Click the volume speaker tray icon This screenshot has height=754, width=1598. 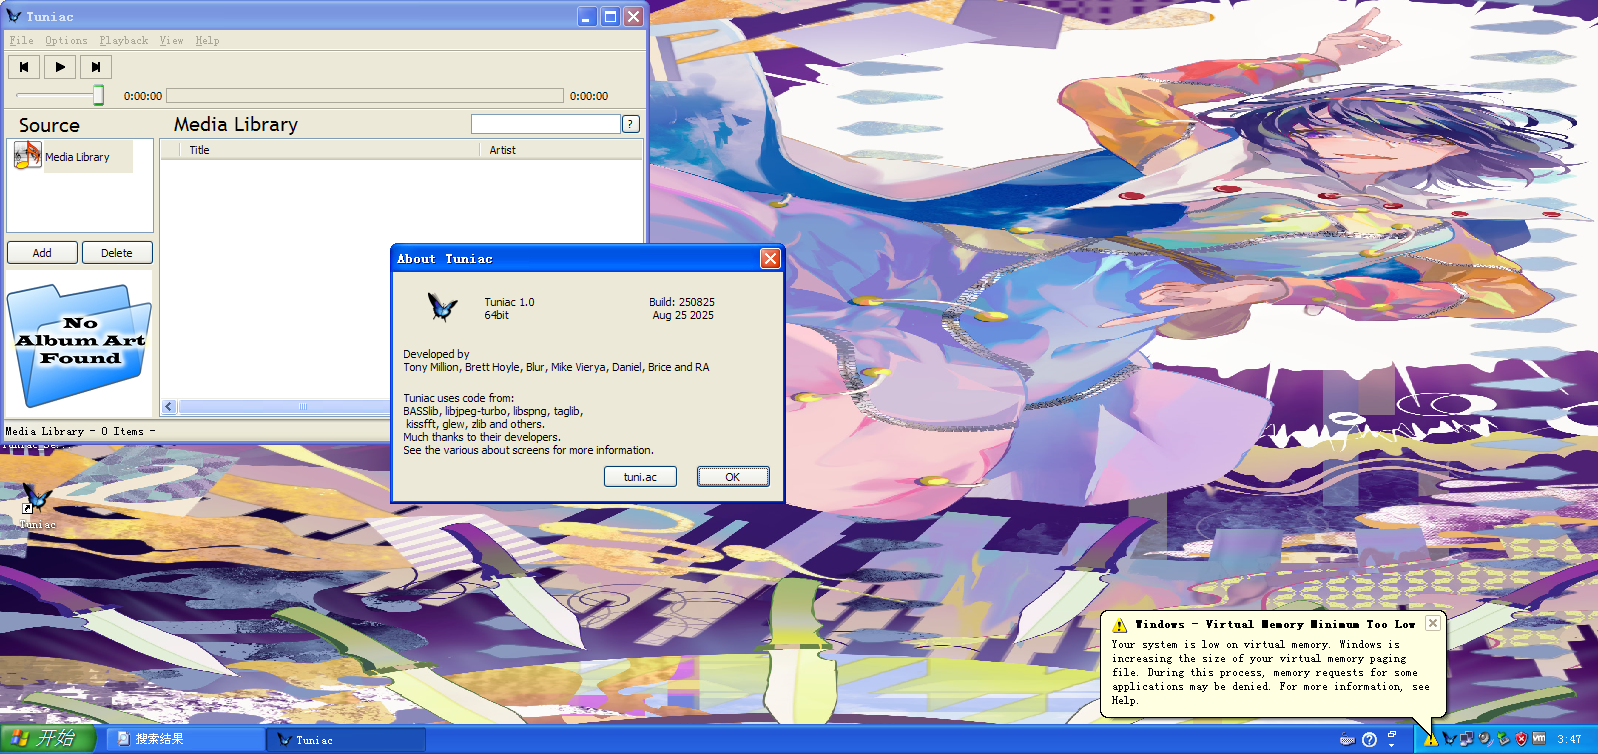tap(1485, 739)
